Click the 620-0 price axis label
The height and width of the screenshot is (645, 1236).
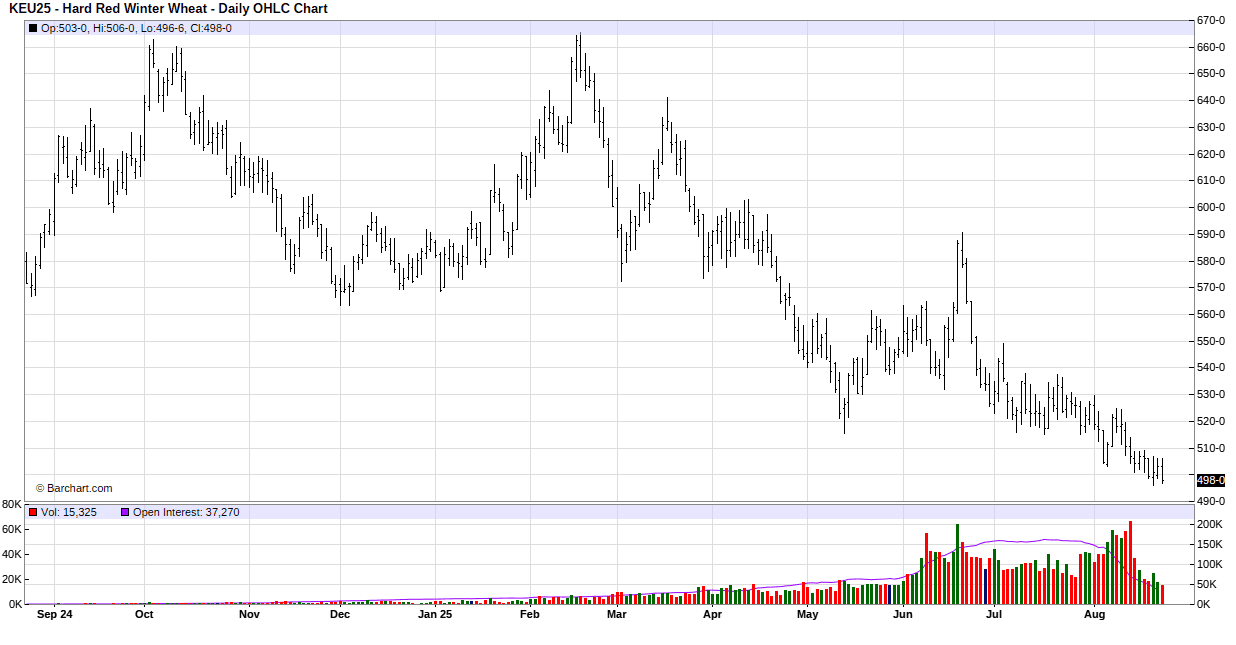tap(1212, 154)
